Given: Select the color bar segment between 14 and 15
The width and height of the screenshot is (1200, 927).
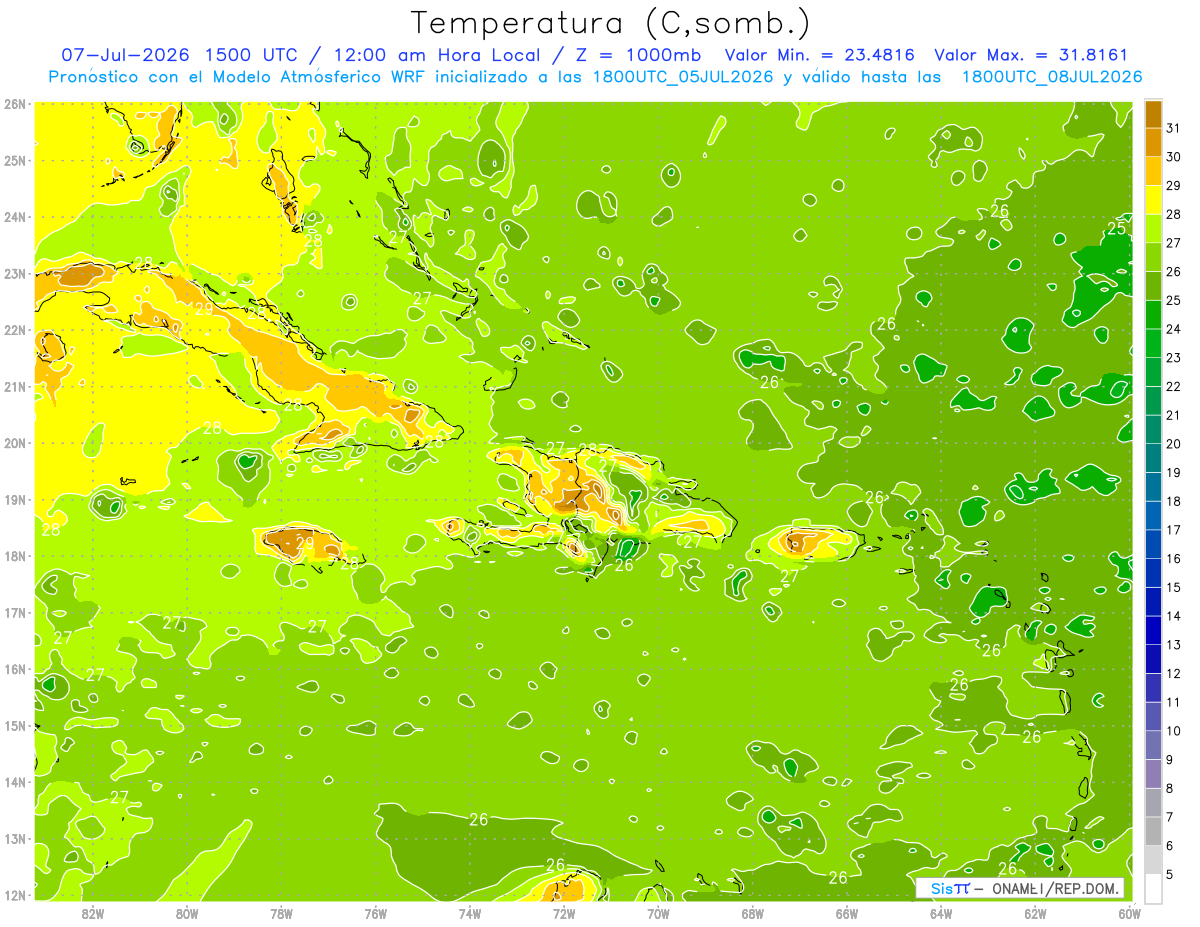Looking at the screenshot, I should click(x=1153, y=601).
